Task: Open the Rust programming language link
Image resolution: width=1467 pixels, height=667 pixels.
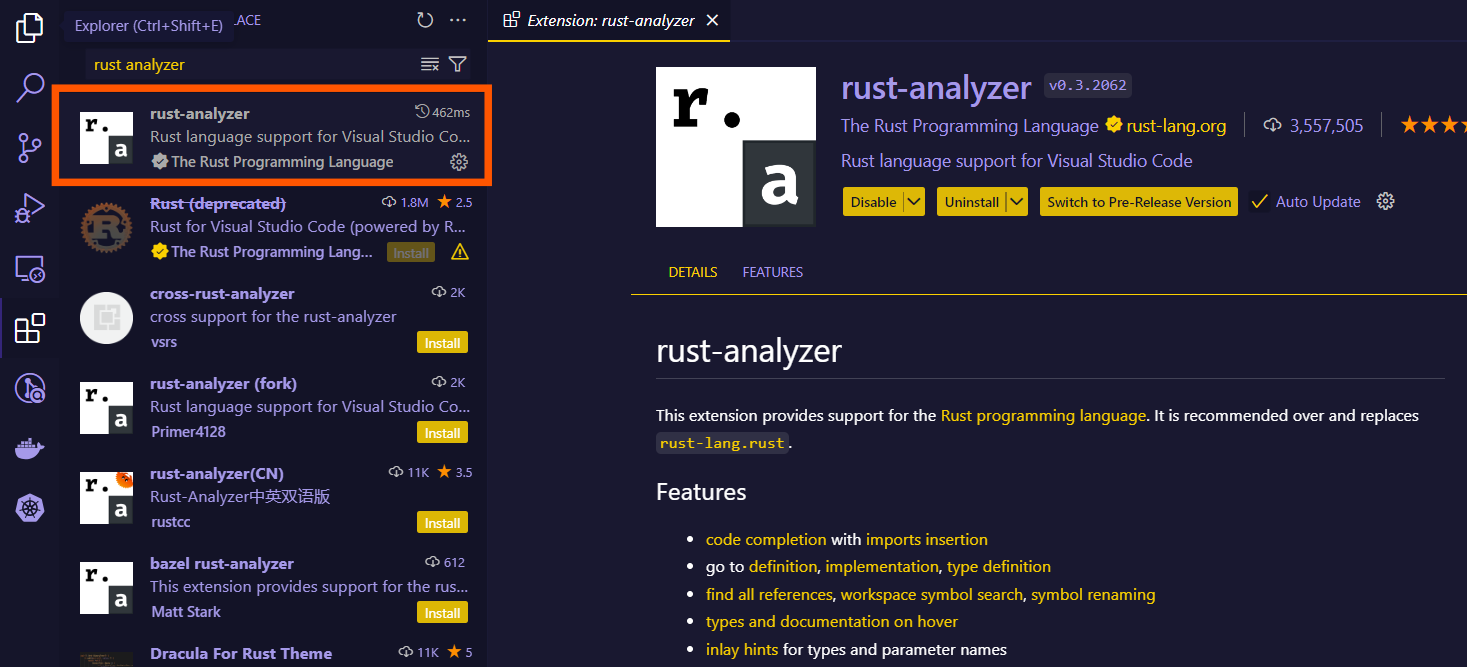Action: [1043, 415]
